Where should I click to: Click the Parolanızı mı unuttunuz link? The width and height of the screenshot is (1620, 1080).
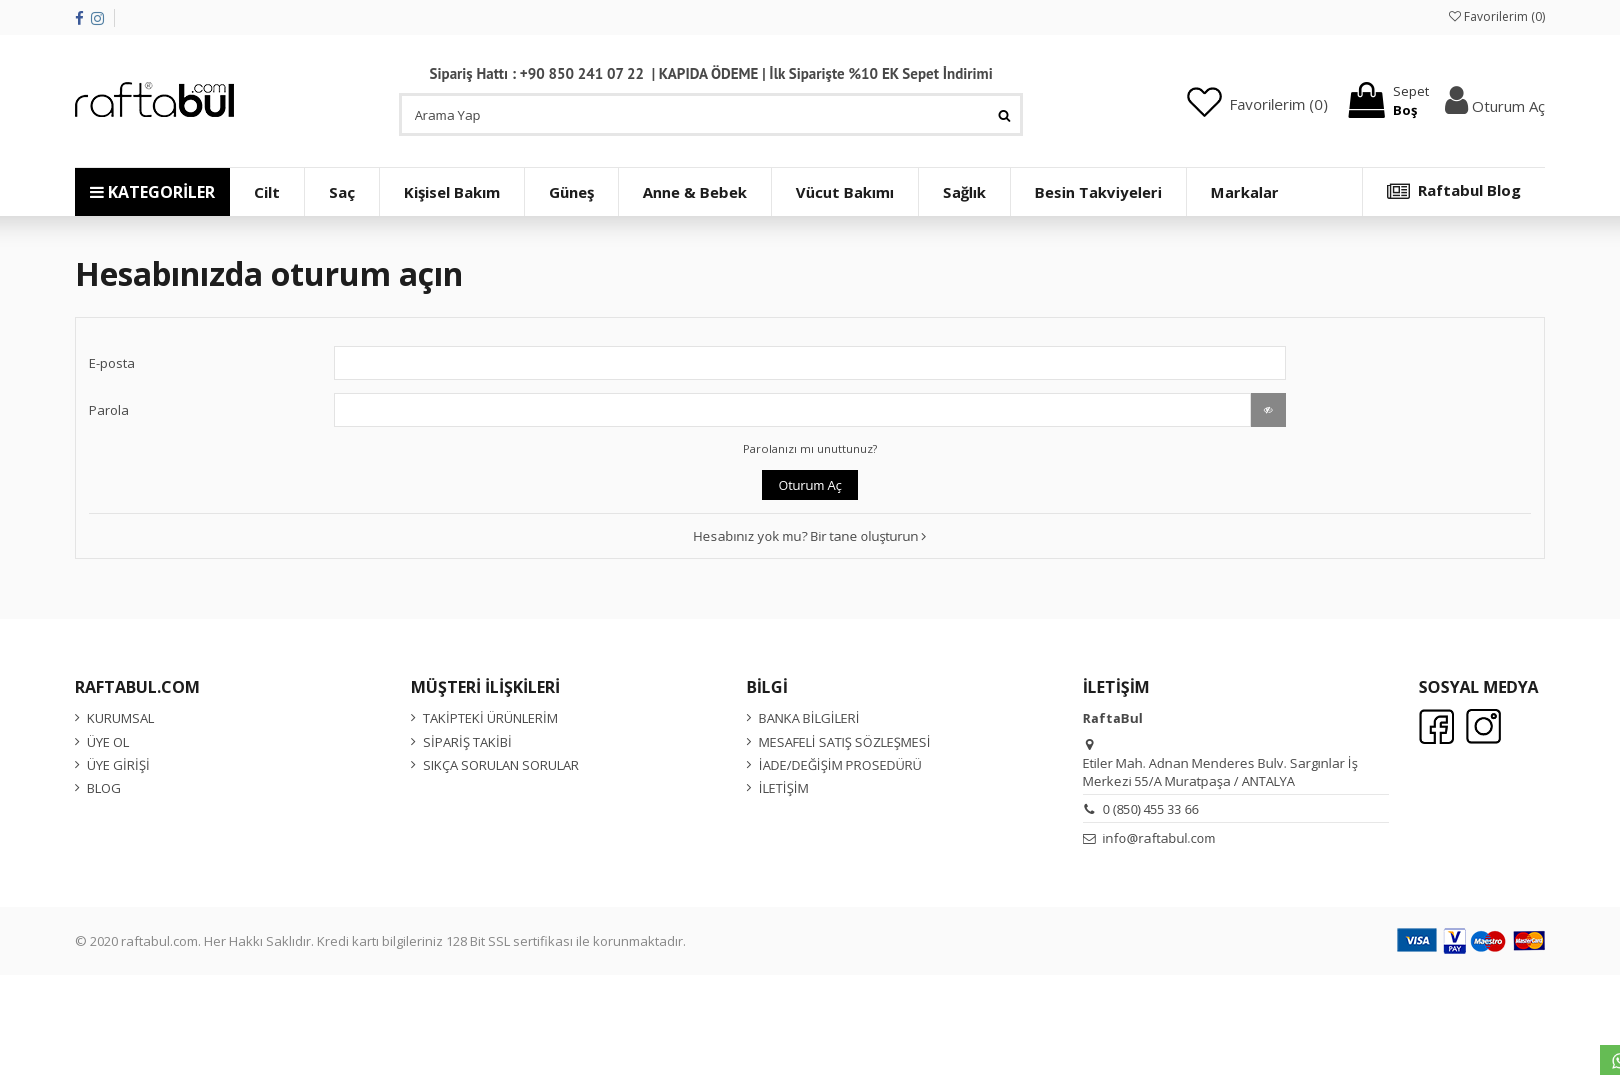point(810,449)
